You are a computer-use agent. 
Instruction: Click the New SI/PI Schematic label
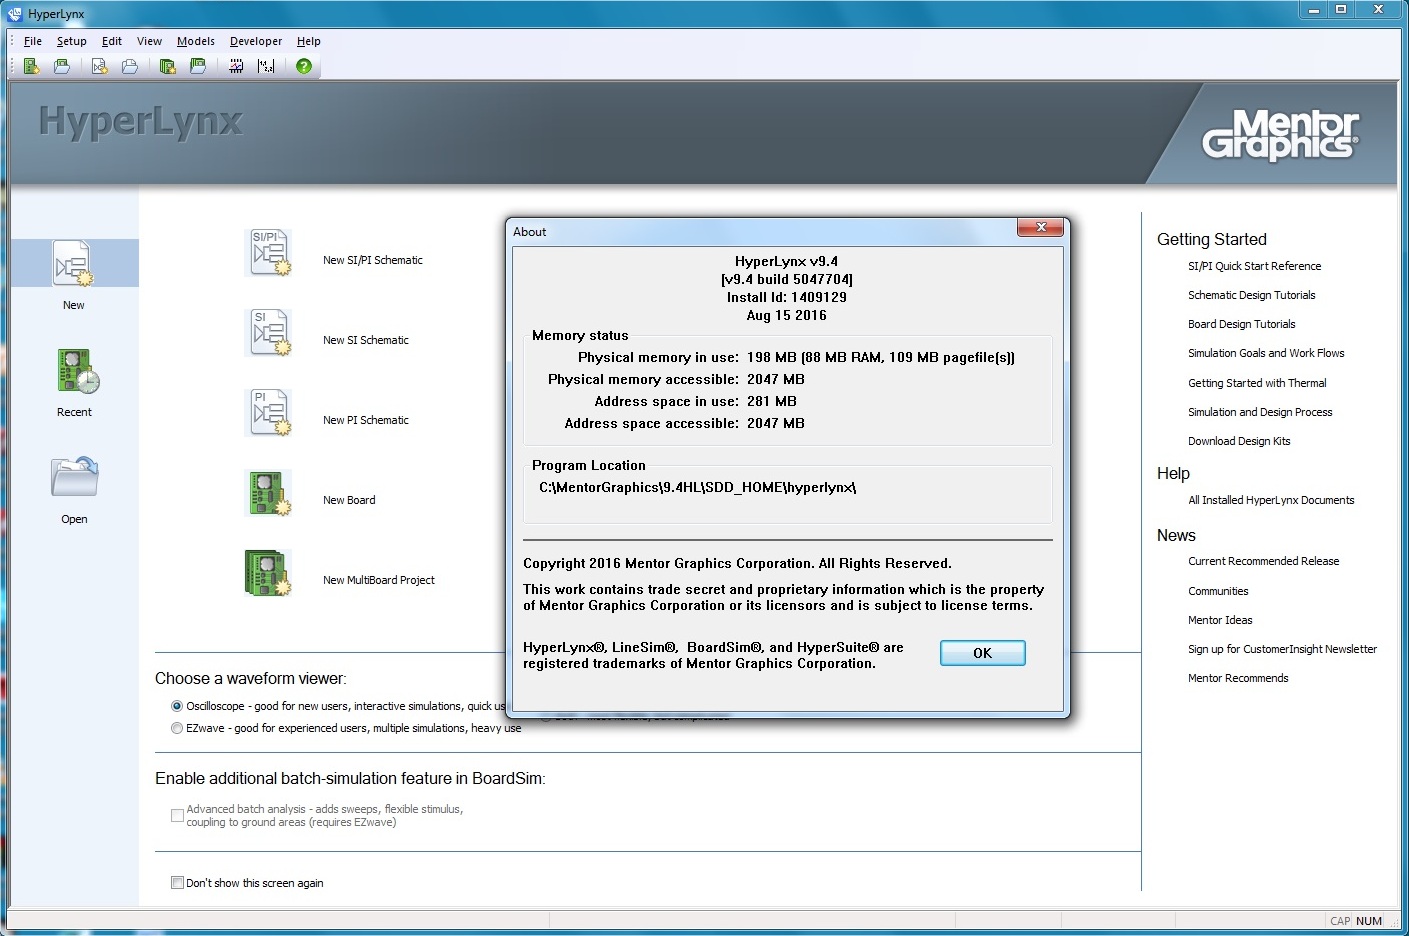(372, 260)
